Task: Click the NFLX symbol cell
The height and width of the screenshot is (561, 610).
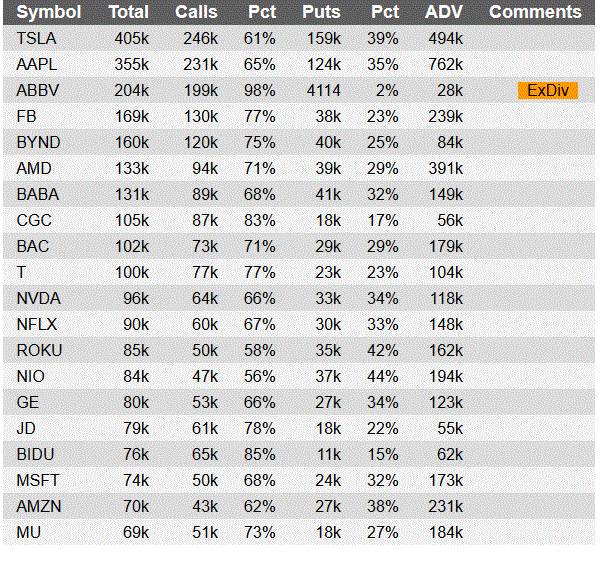Action: click(37, 324)
